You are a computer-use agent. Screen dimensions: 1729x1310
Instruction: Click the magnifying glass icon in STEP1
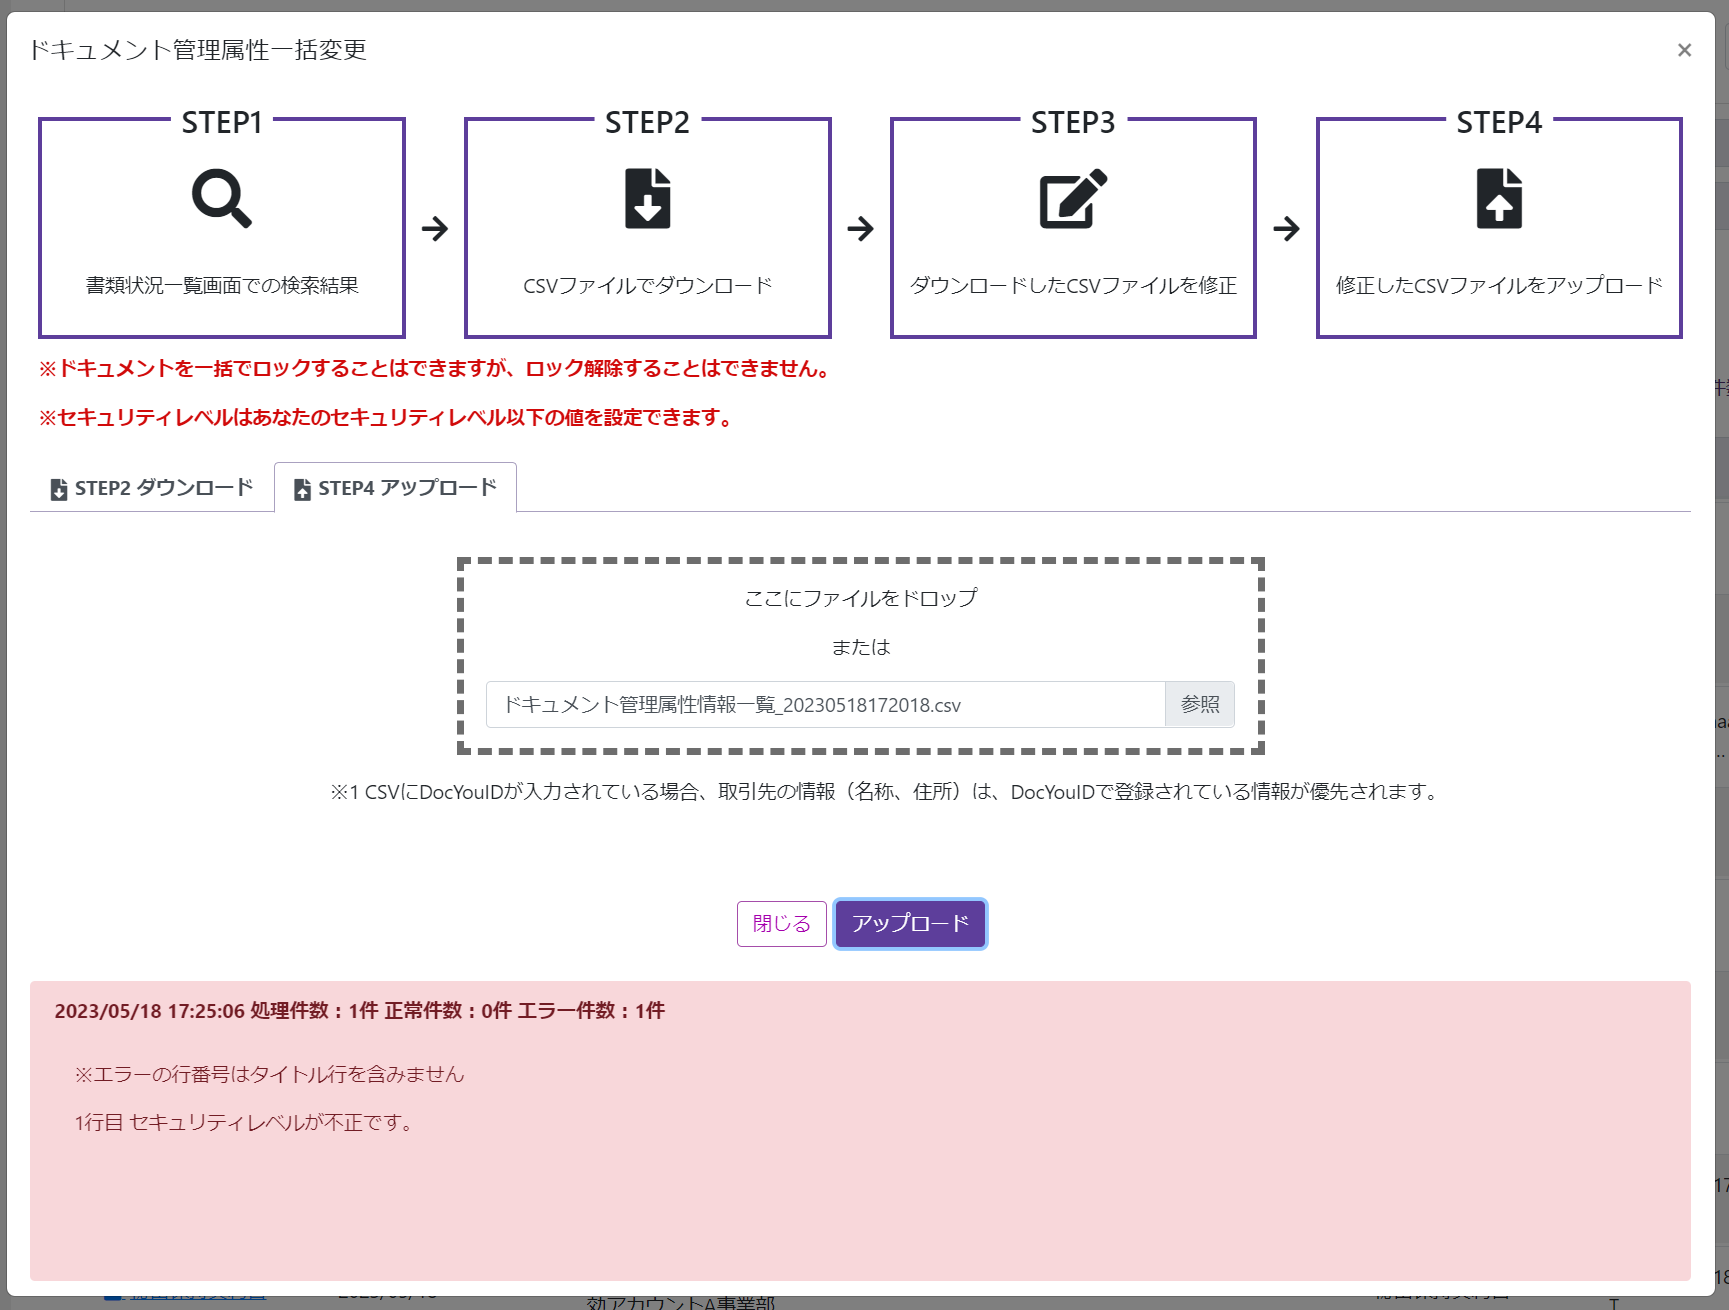tap(221, 198)
